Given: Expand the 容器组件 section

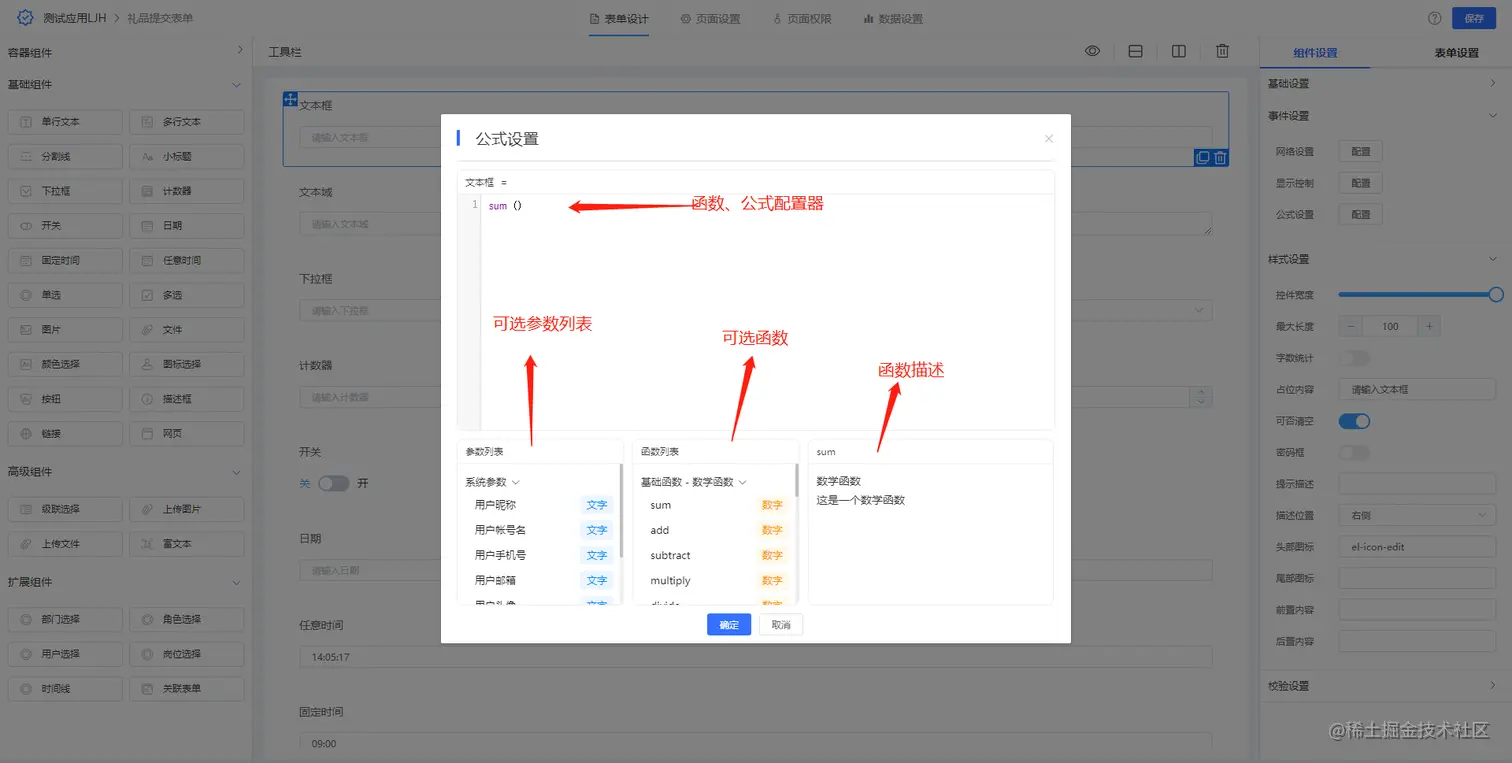Looking at the screenshot, I should [x=126, y=52].
